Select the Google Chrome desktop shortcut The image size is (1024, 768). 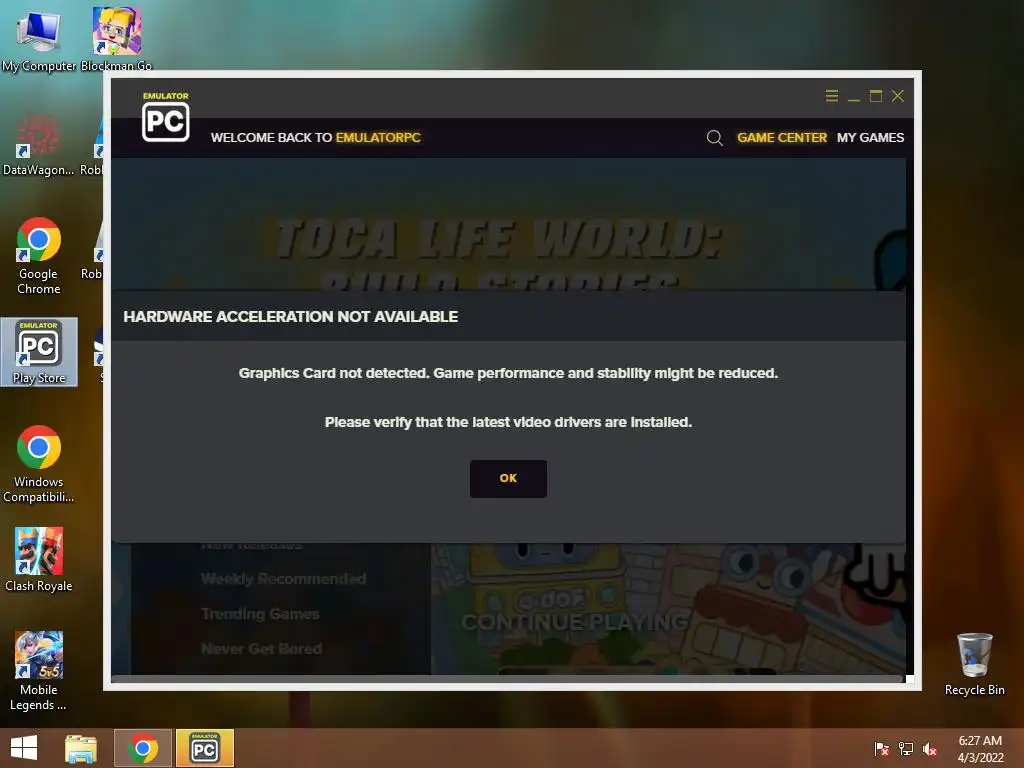(x=39, y=255)
